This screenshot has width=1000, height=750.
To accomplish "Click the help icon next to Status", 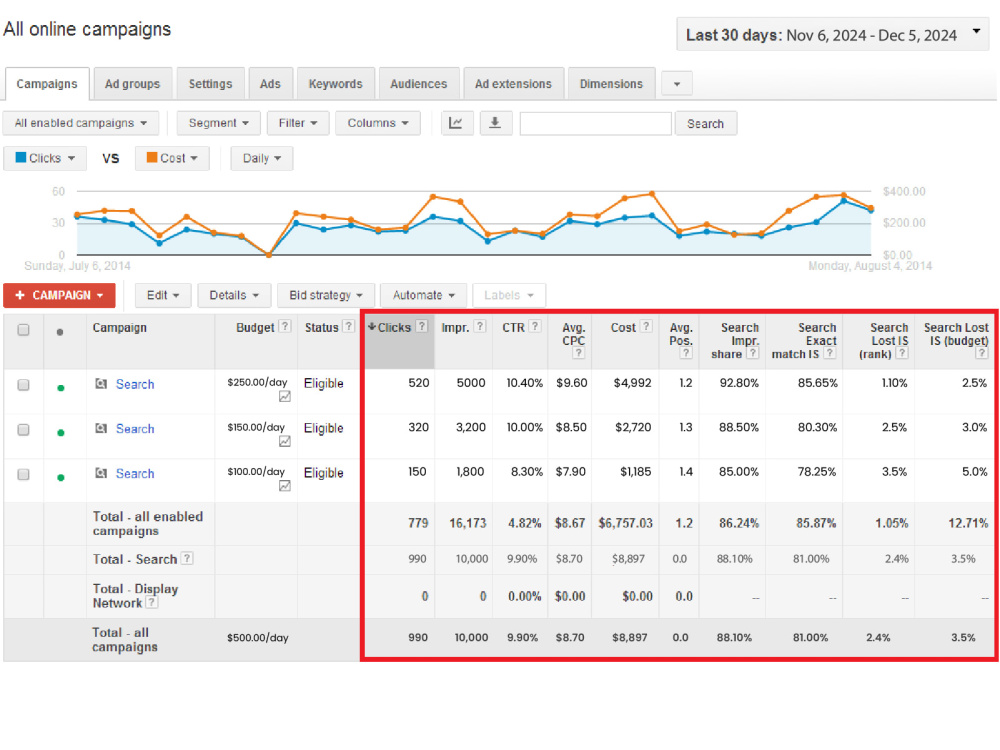I will 348,326.
